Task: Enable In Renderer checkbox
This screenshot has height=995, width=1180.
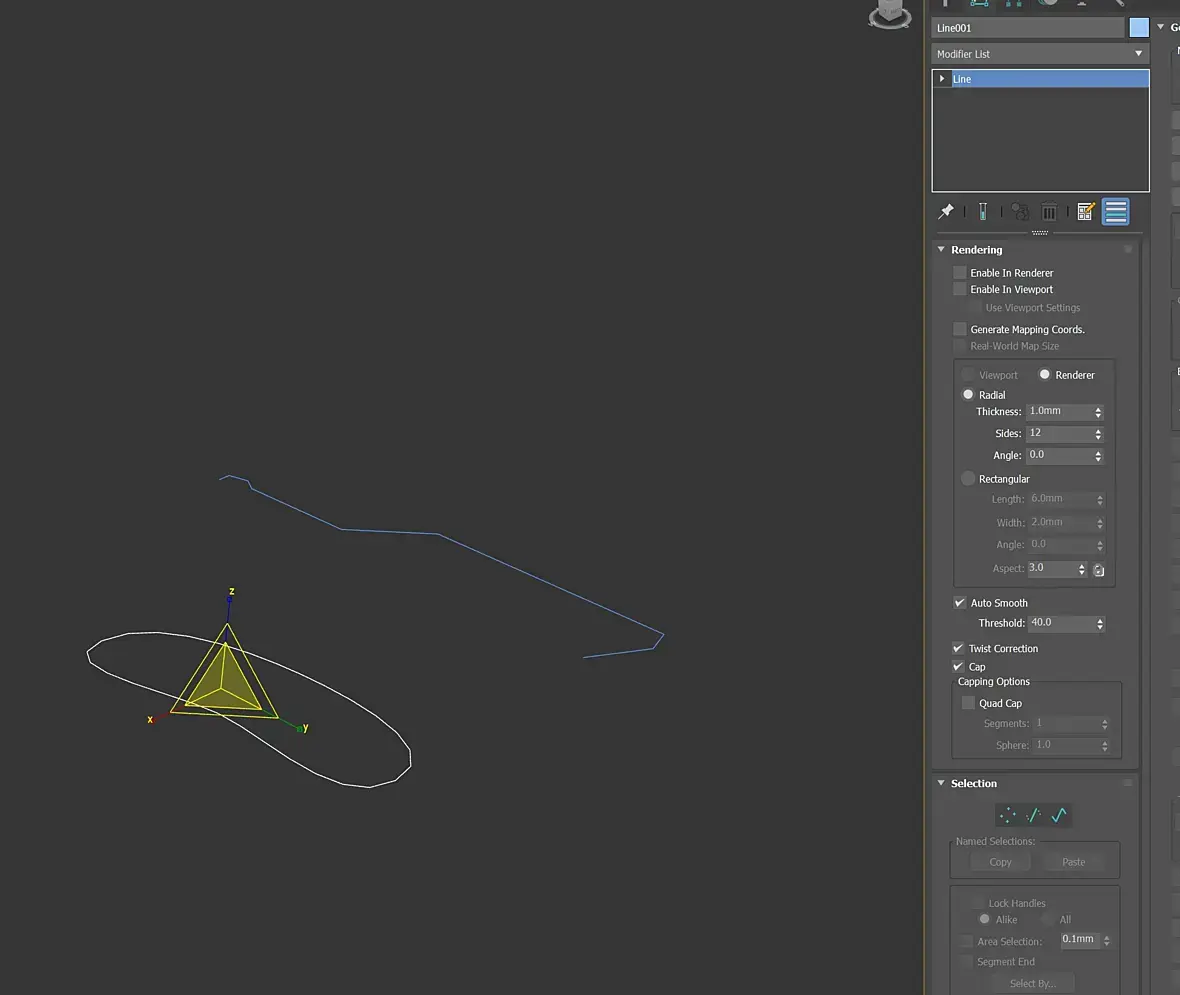Action: pos(960,272)
